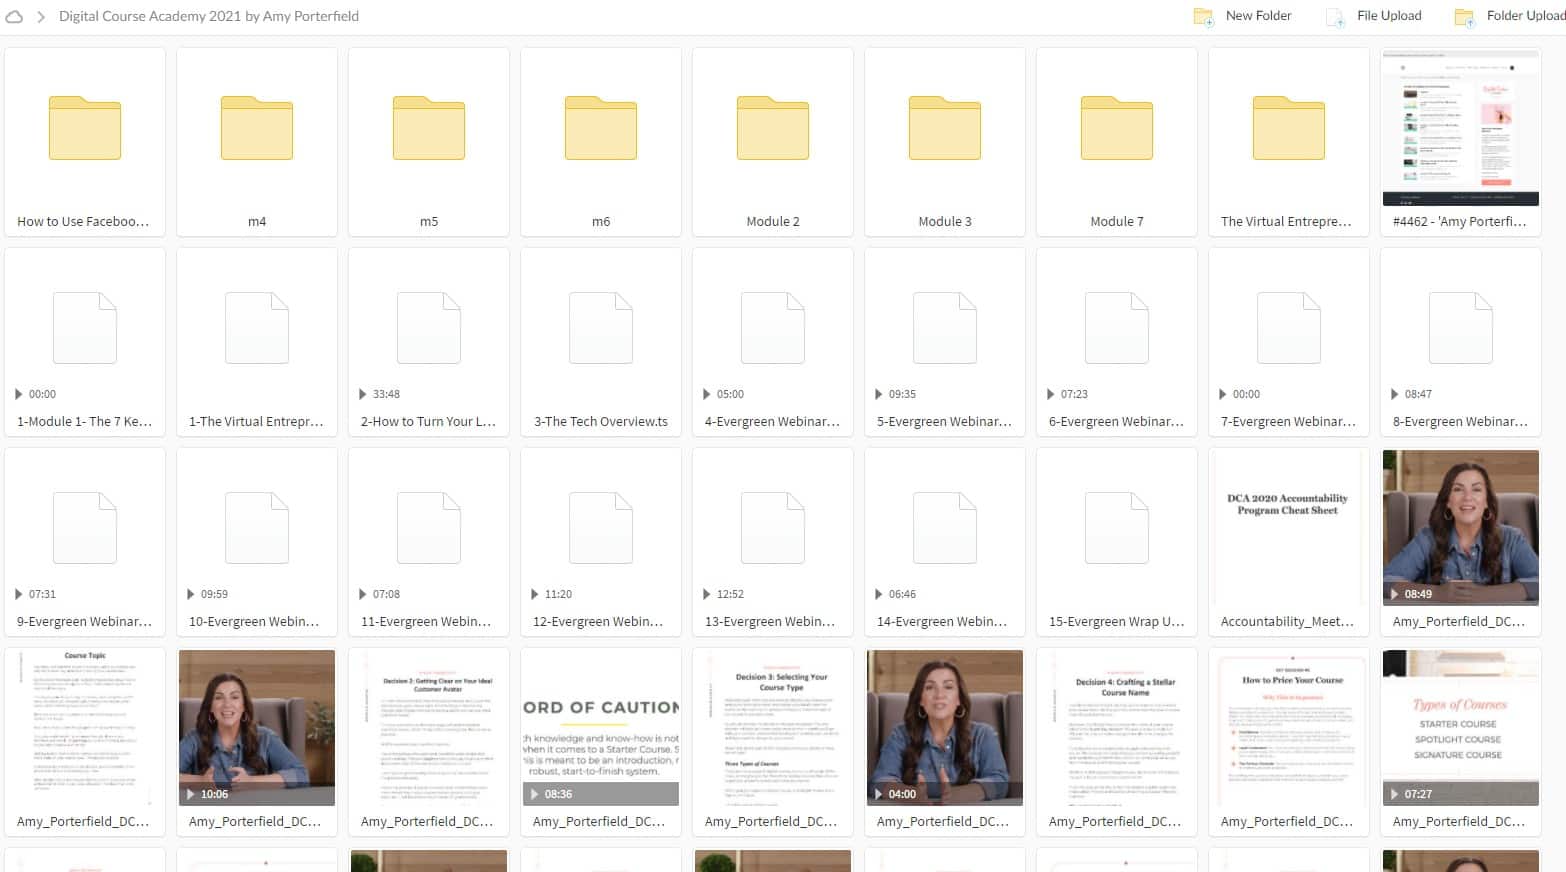Select the 10-Evergreen Webin... file icon
The image size is (1566, 872).
coord(257,528)
